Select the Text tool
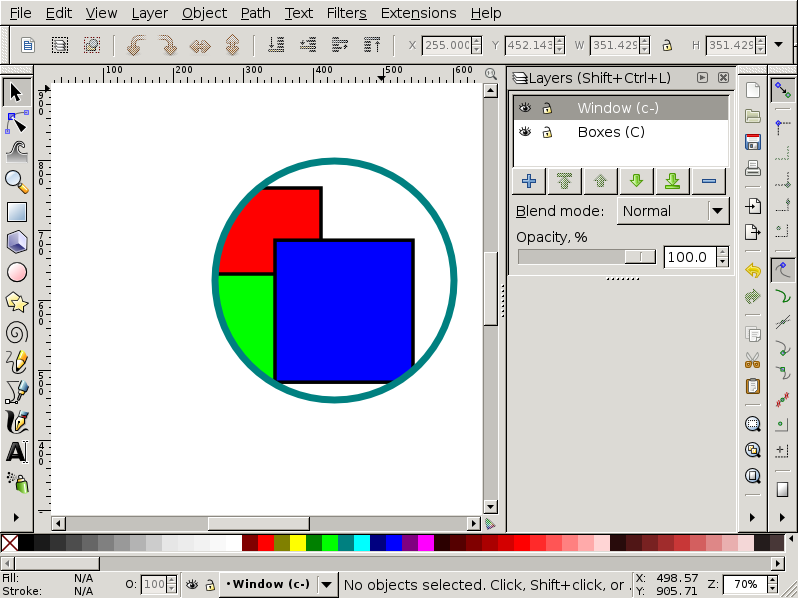798x598 pixels. (17, 452)
